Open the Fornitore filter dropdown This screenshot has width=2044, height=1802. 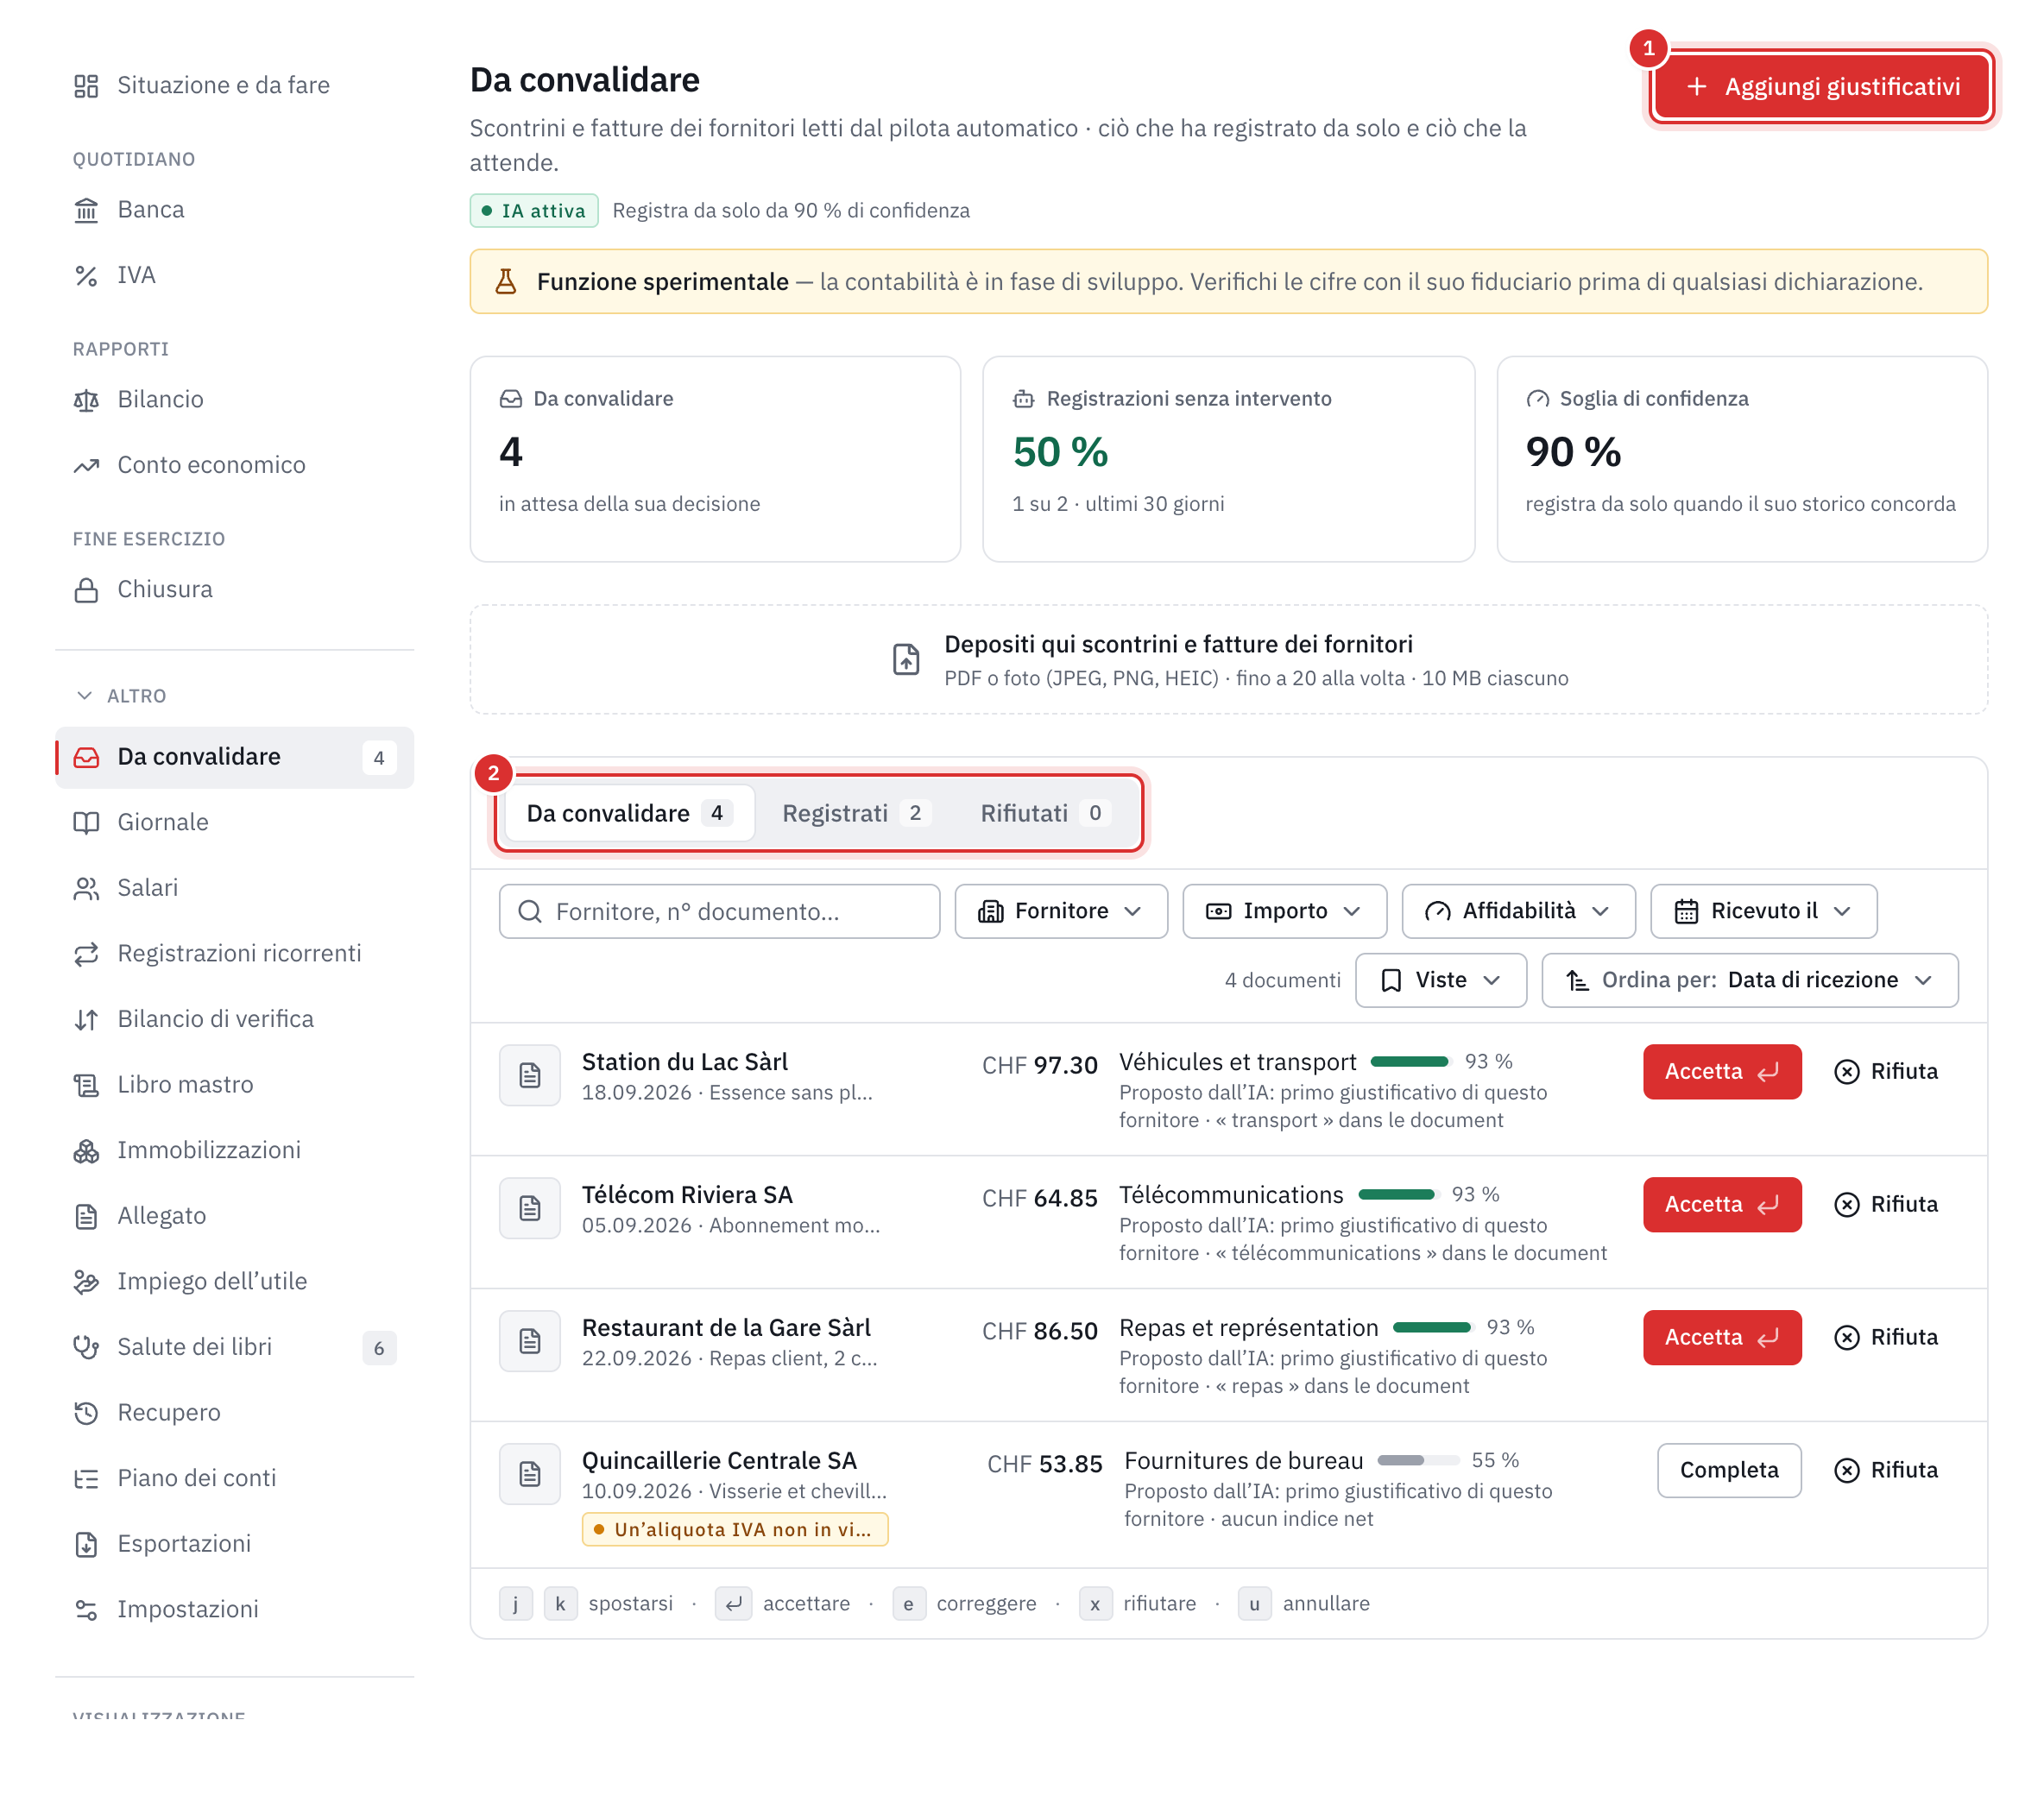(1061, 911)
